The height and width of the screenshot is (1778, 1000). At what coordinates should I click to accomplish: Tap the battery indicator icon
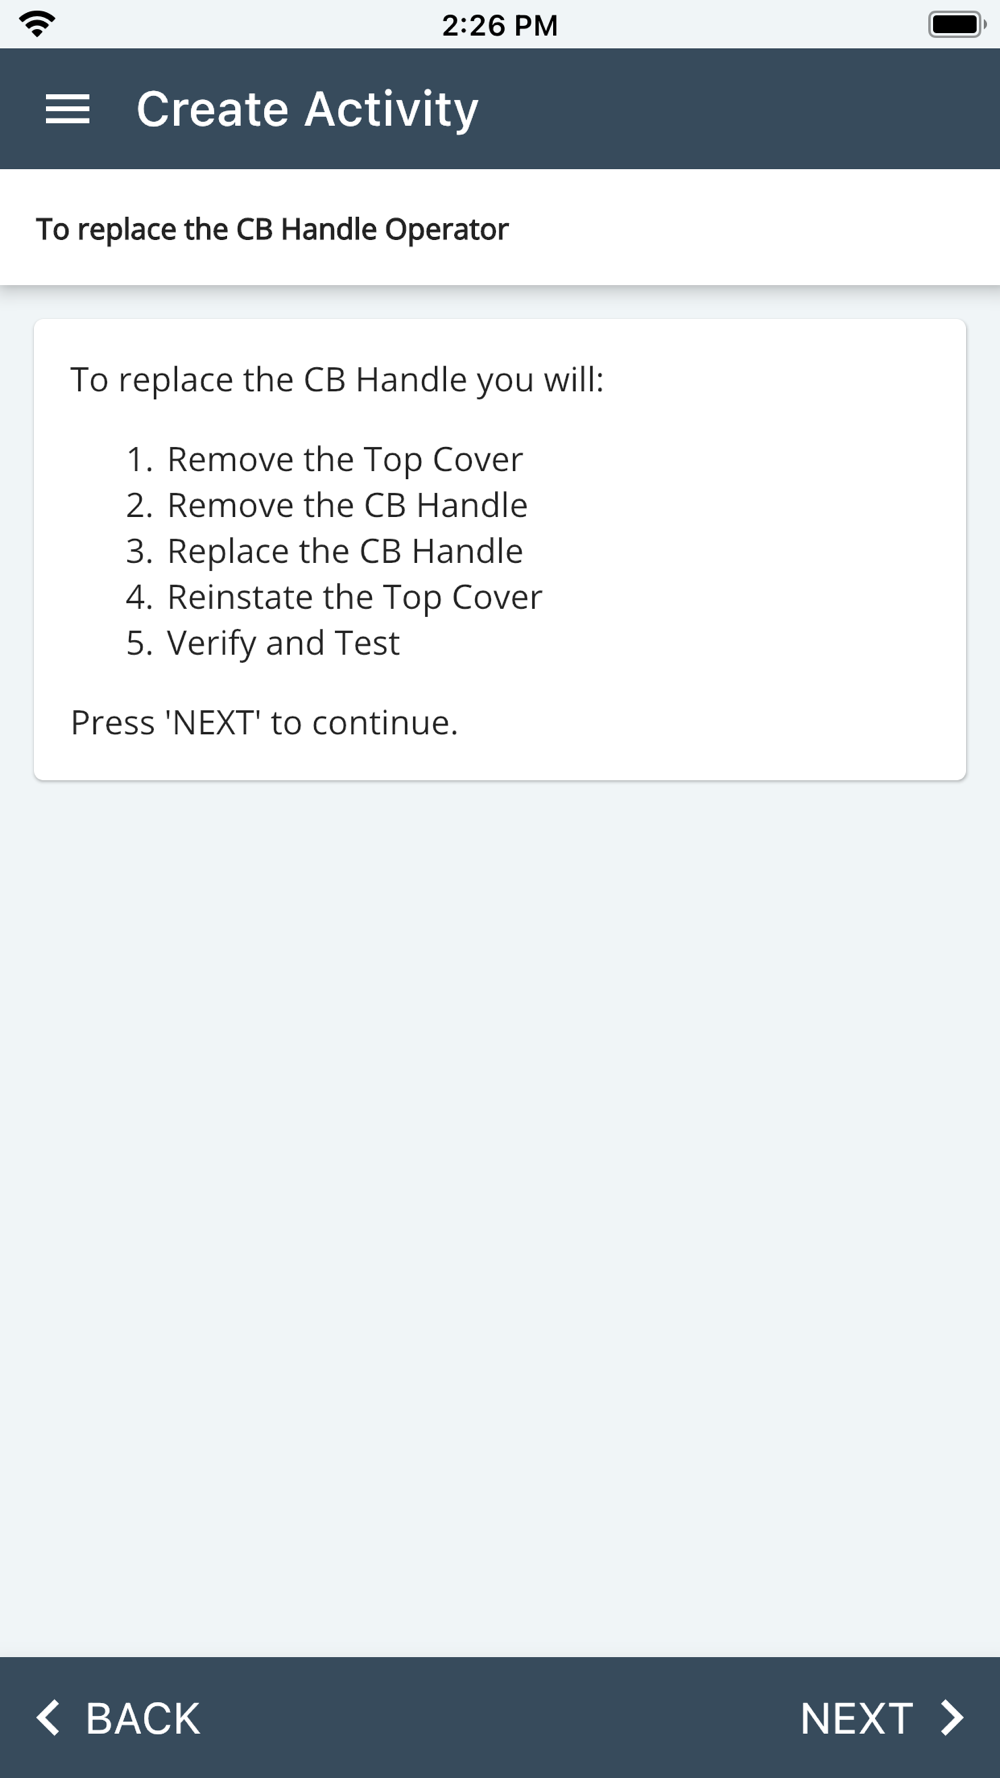[x=957, y=24]
